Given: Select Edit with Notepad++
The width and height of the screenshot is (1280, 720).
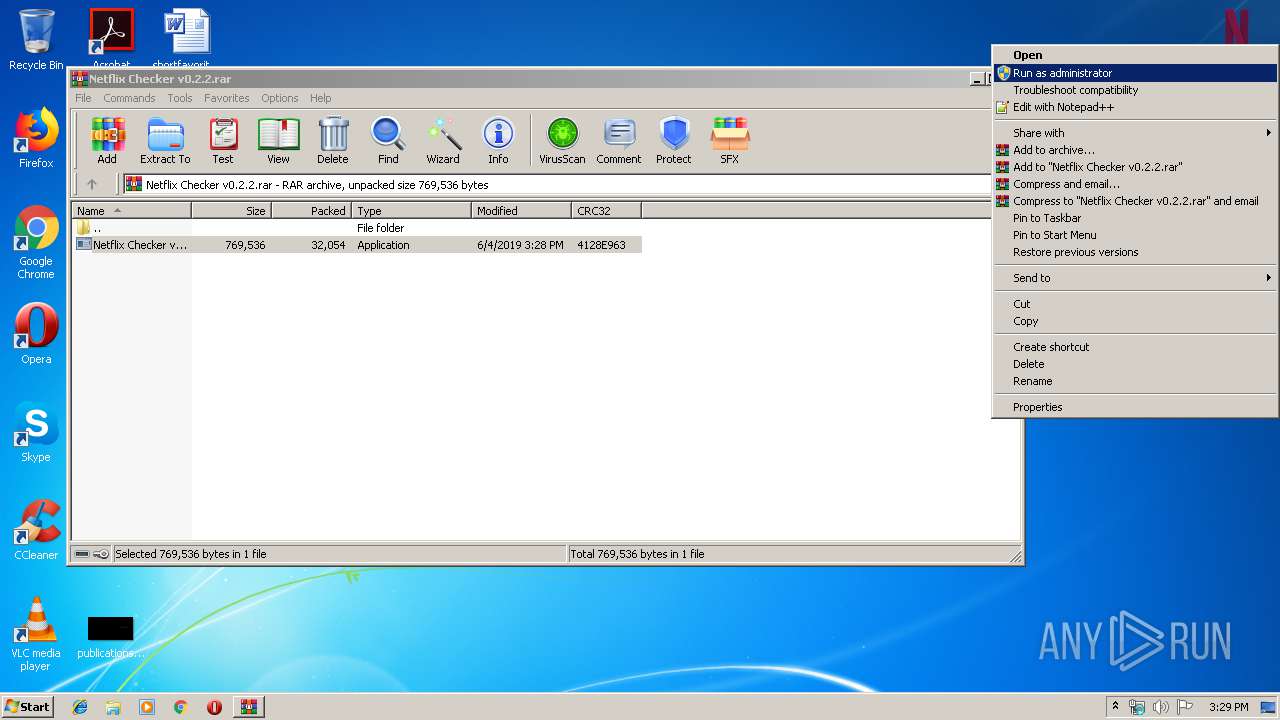Looking at the screenshot, I should click(x=1135, y=107).
